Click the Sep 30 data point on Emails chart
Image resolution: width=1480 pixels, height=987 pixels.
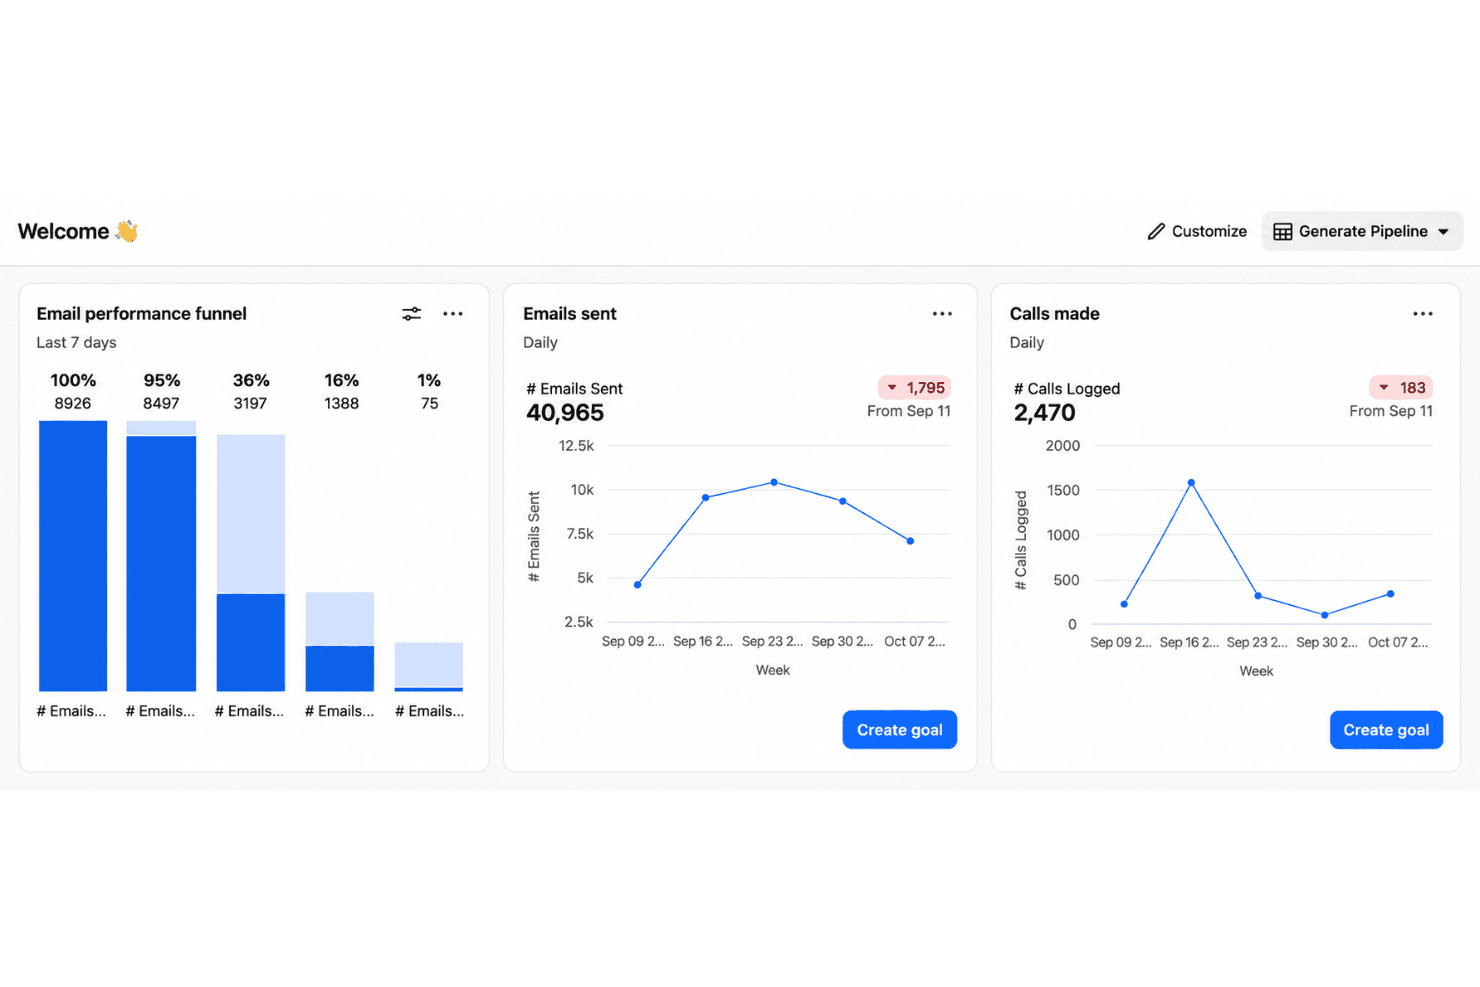[x=843, y=501]
